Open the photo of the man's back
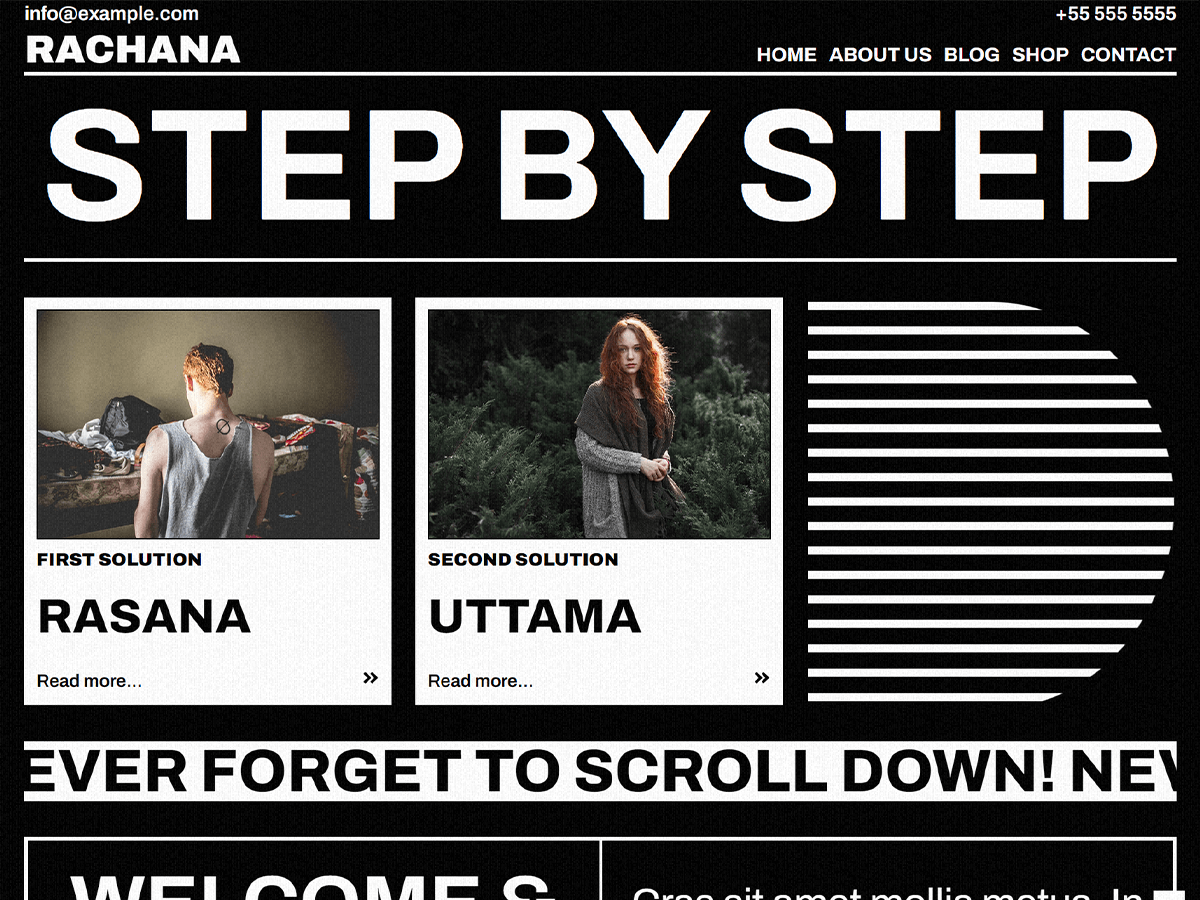This screenshot has width=1200, height=900. point(208,424)
